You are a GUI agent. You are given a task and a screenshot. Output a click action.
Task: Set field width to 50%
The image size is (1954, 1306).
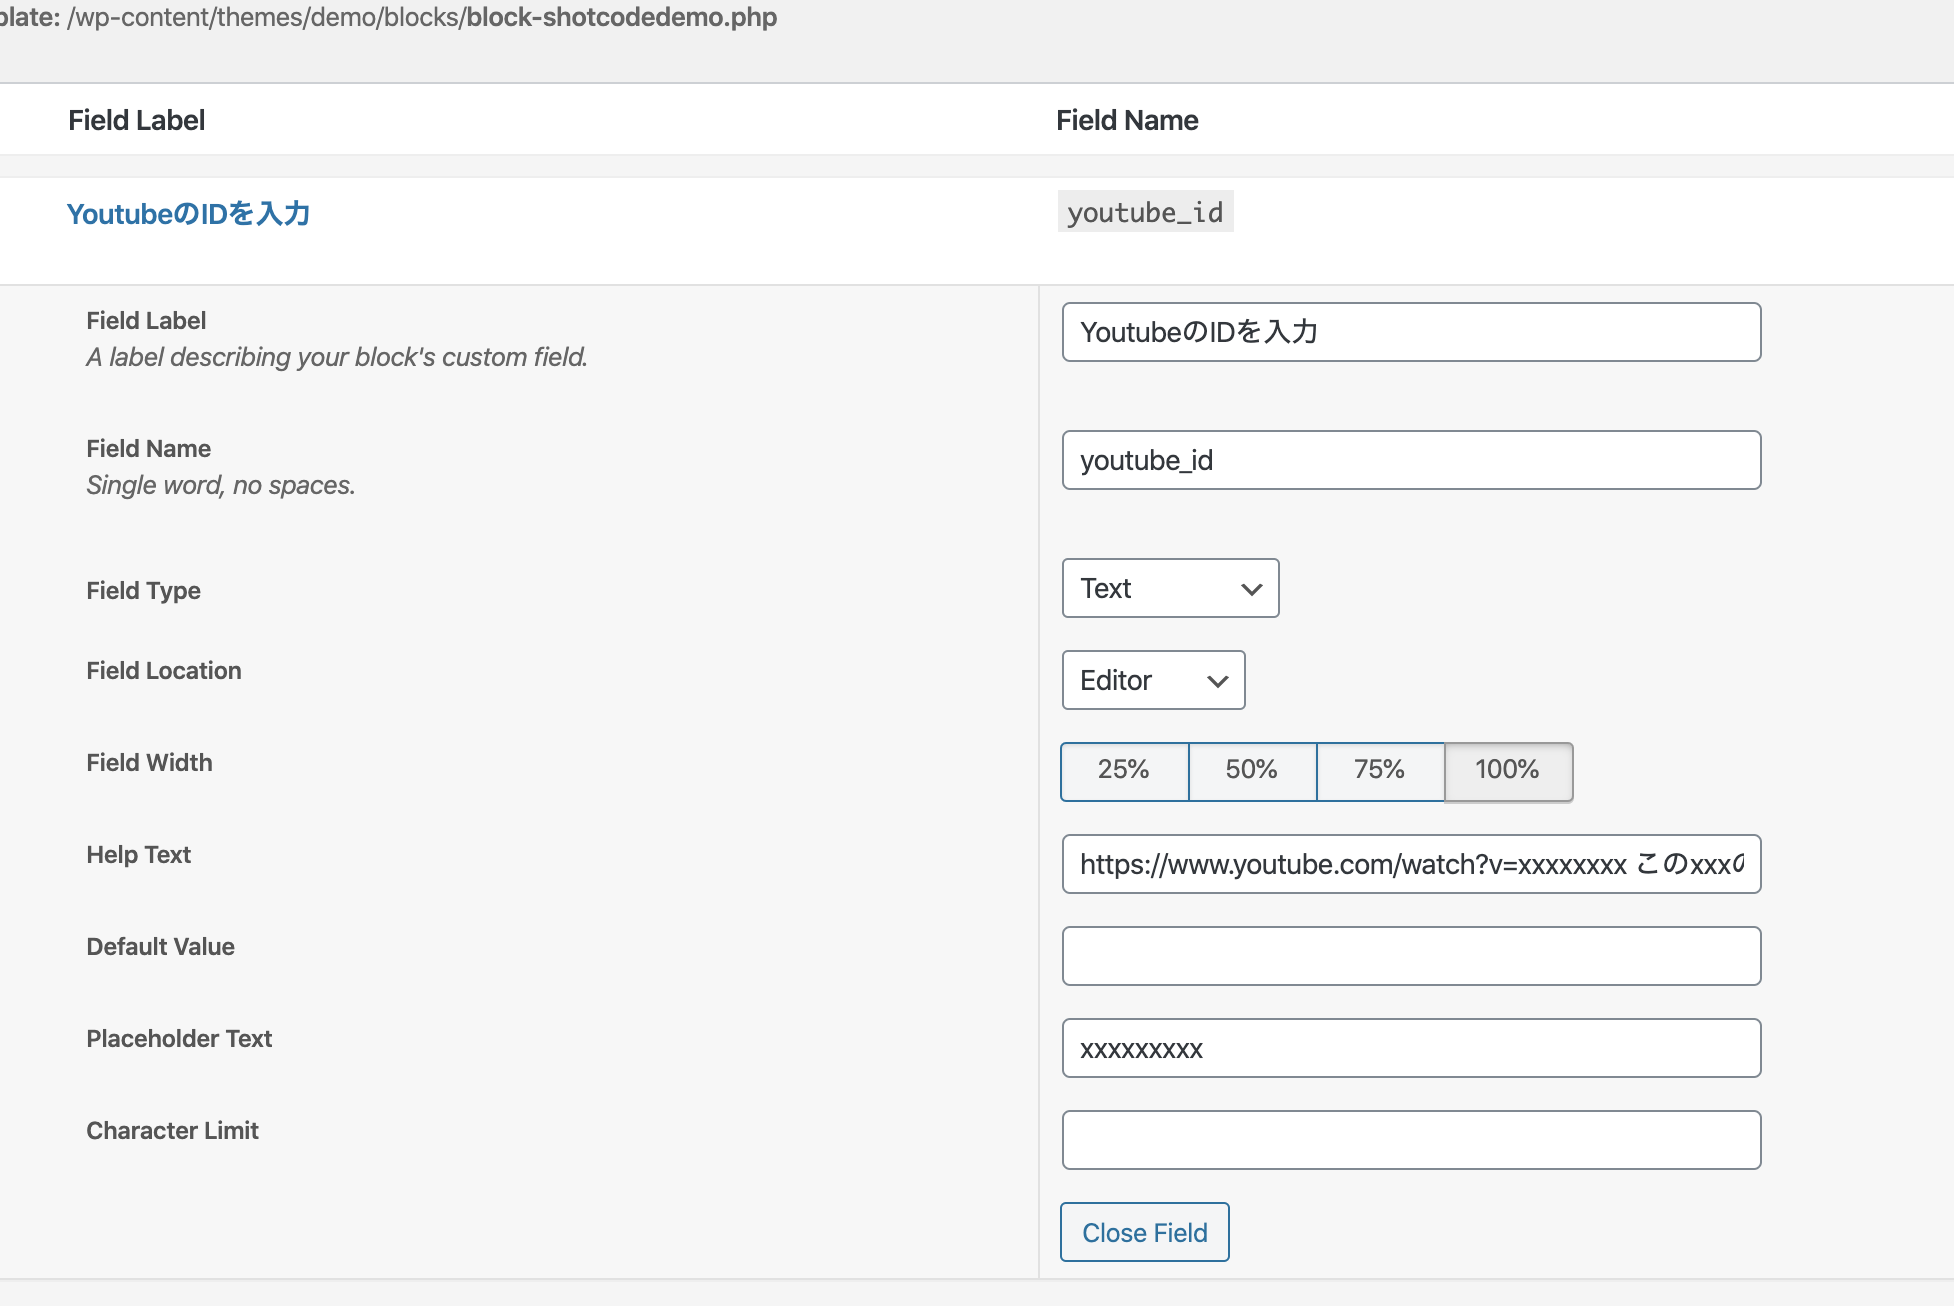click(1252, 771)
